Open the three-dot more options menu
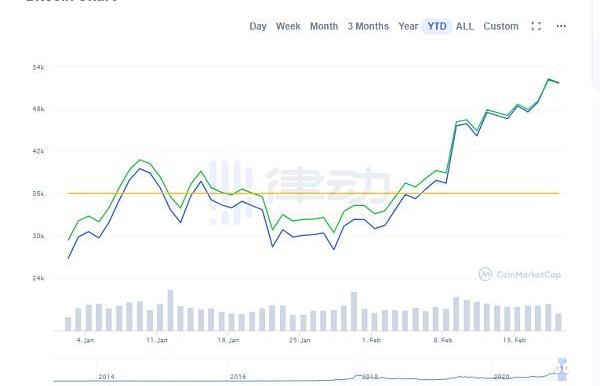This screenshot has height=386, width=600. pyautogui.click(x=561, y=26)
